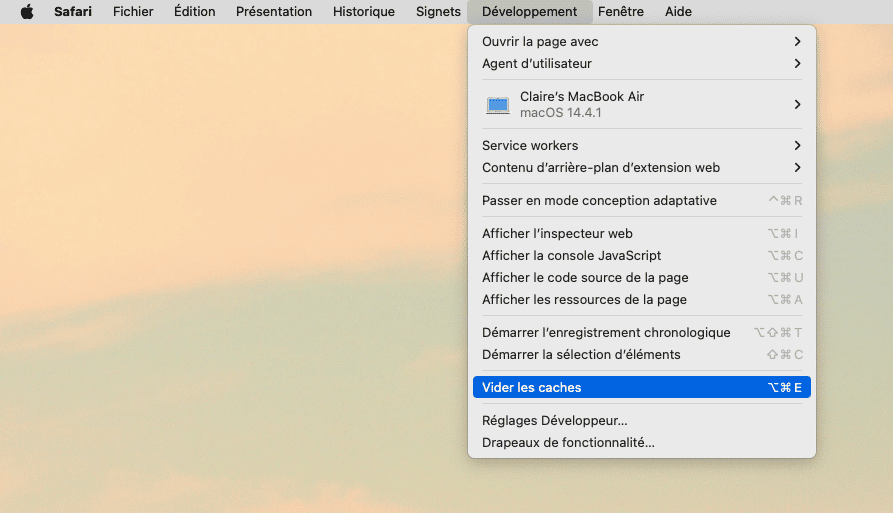Select Passer en mode conception adaptative

tap(642, 200)
